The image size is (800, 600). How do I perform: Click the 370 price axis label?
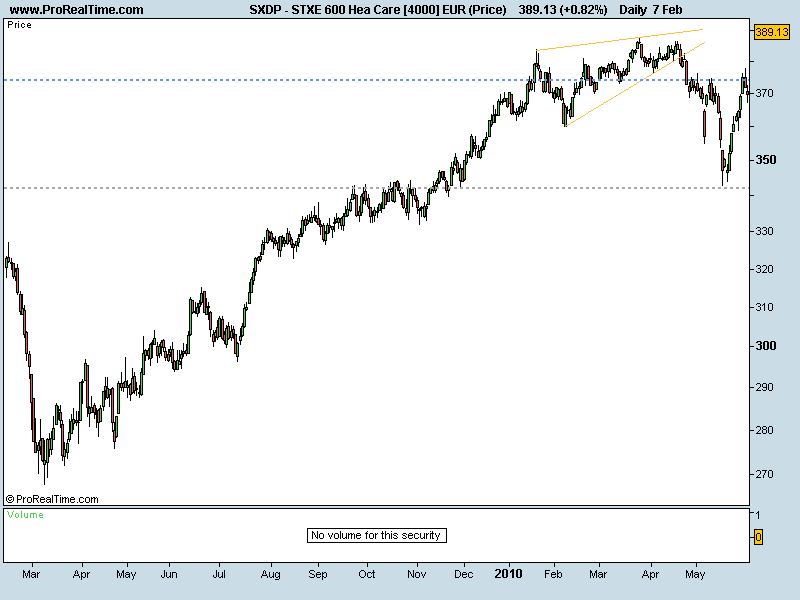(x=764, y=93)
